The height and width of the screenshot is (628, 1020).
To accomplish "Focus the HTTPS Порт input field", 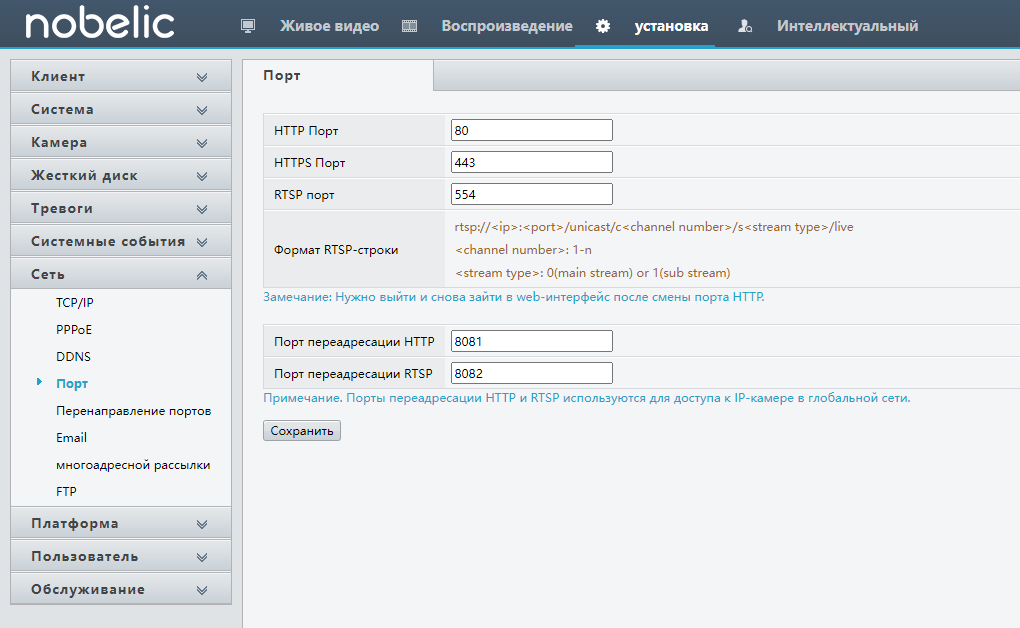I will point(531,162).
